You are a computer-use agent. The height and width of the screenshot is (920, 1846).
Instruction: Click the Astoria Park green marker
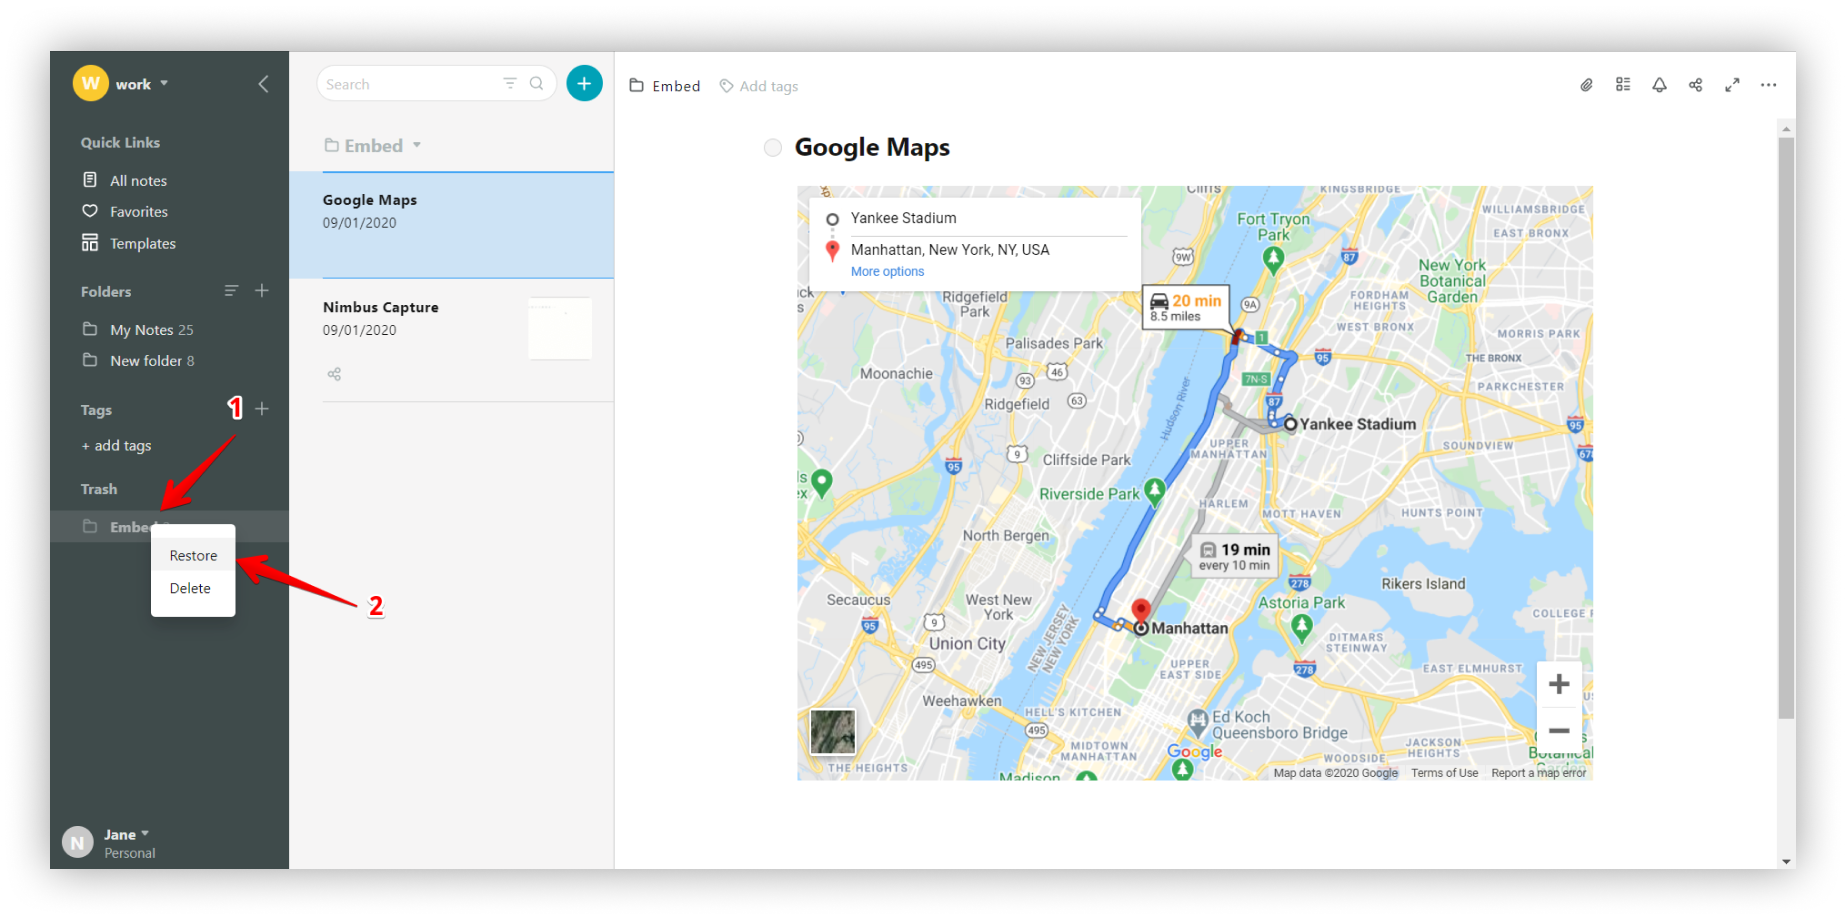1301,627
